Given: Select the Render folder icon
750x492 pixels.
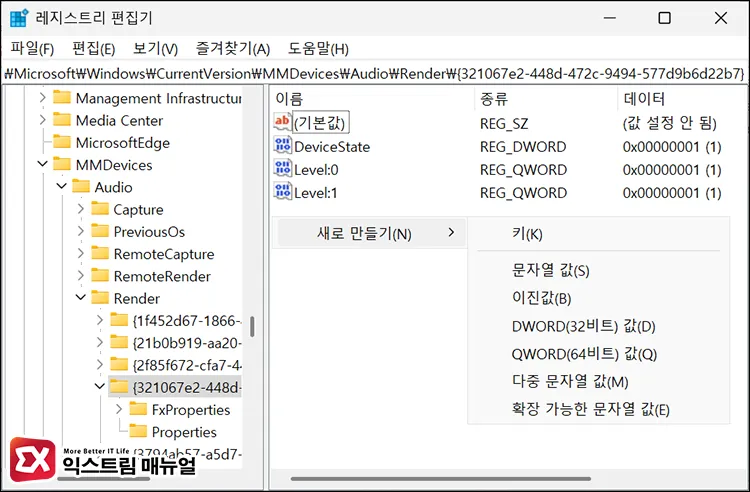Looking at the screenshot, I should click(x=100, y=298).
